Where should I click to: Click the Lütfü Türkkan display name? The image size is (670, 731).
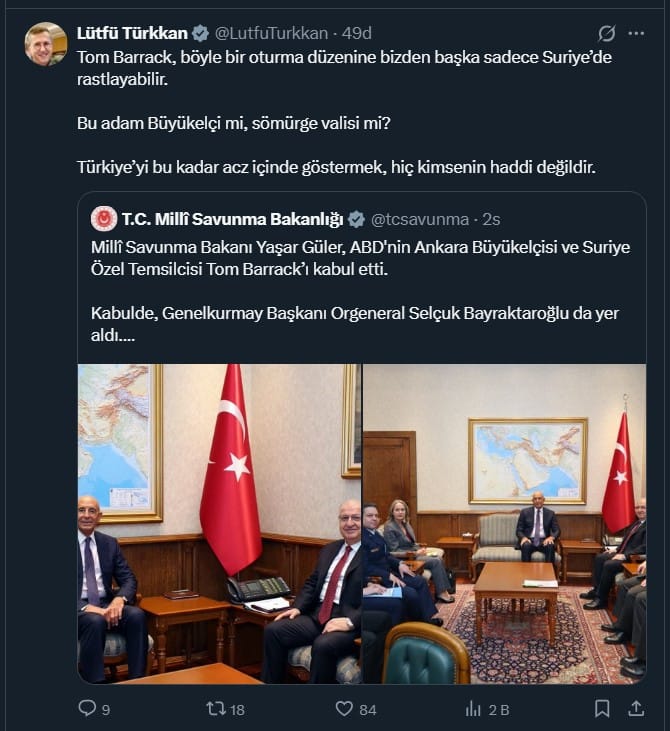point(132,33)
